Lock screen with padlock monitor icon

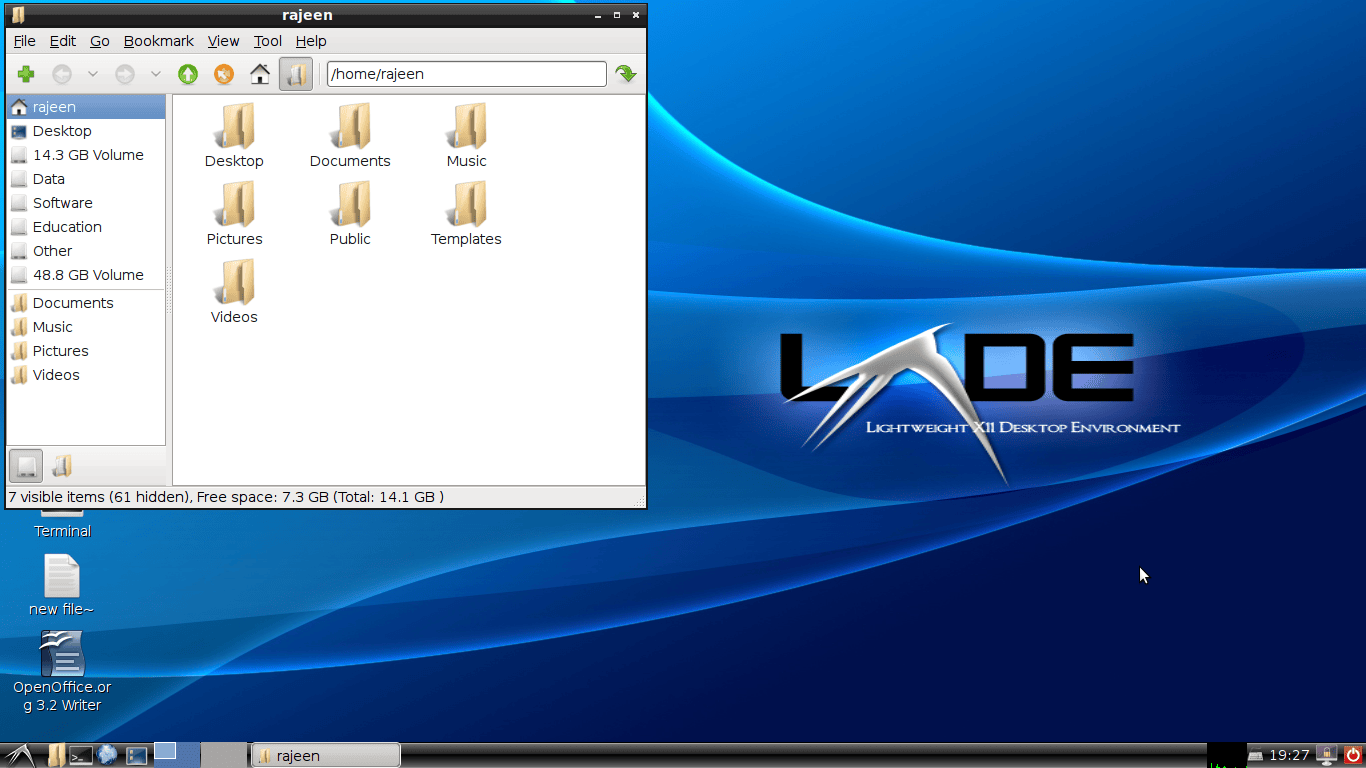1328,755
